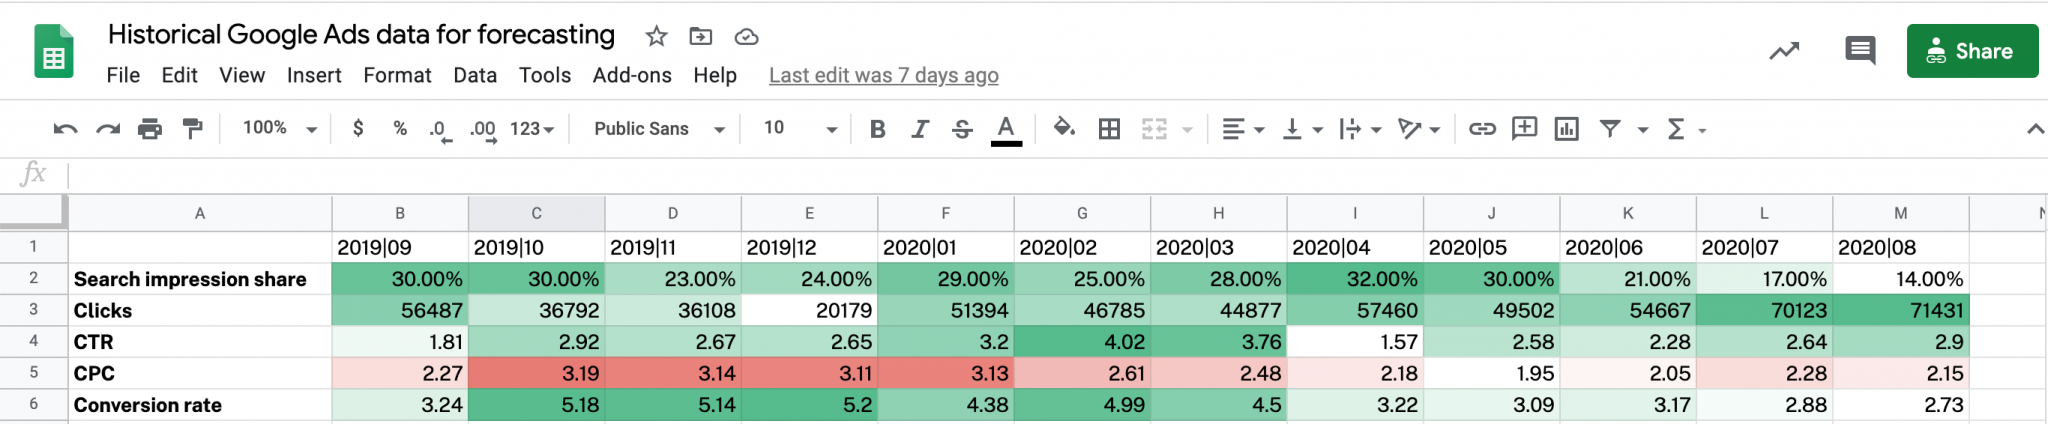The width and height of the screenshot is (2048, 424).
Task: Toggle italic text formatting
Action: point(919,129)
